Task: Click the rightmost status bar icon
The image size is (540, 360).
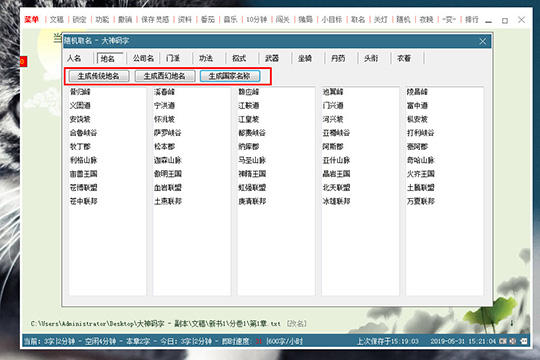Action: tap(524, 341)
